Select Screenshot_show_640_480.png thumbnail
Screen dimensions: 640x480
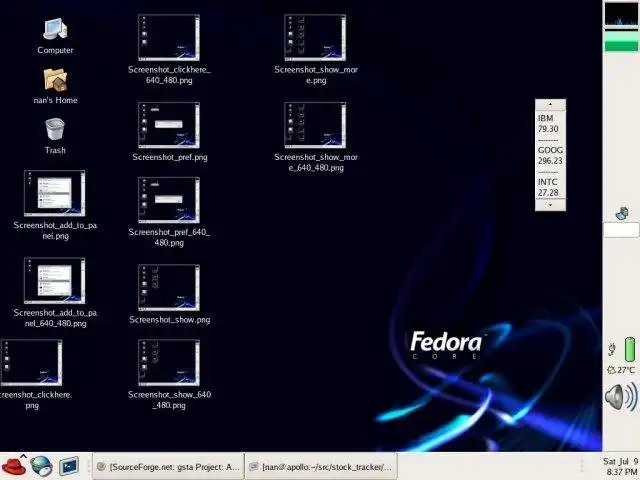pos(169,362)
